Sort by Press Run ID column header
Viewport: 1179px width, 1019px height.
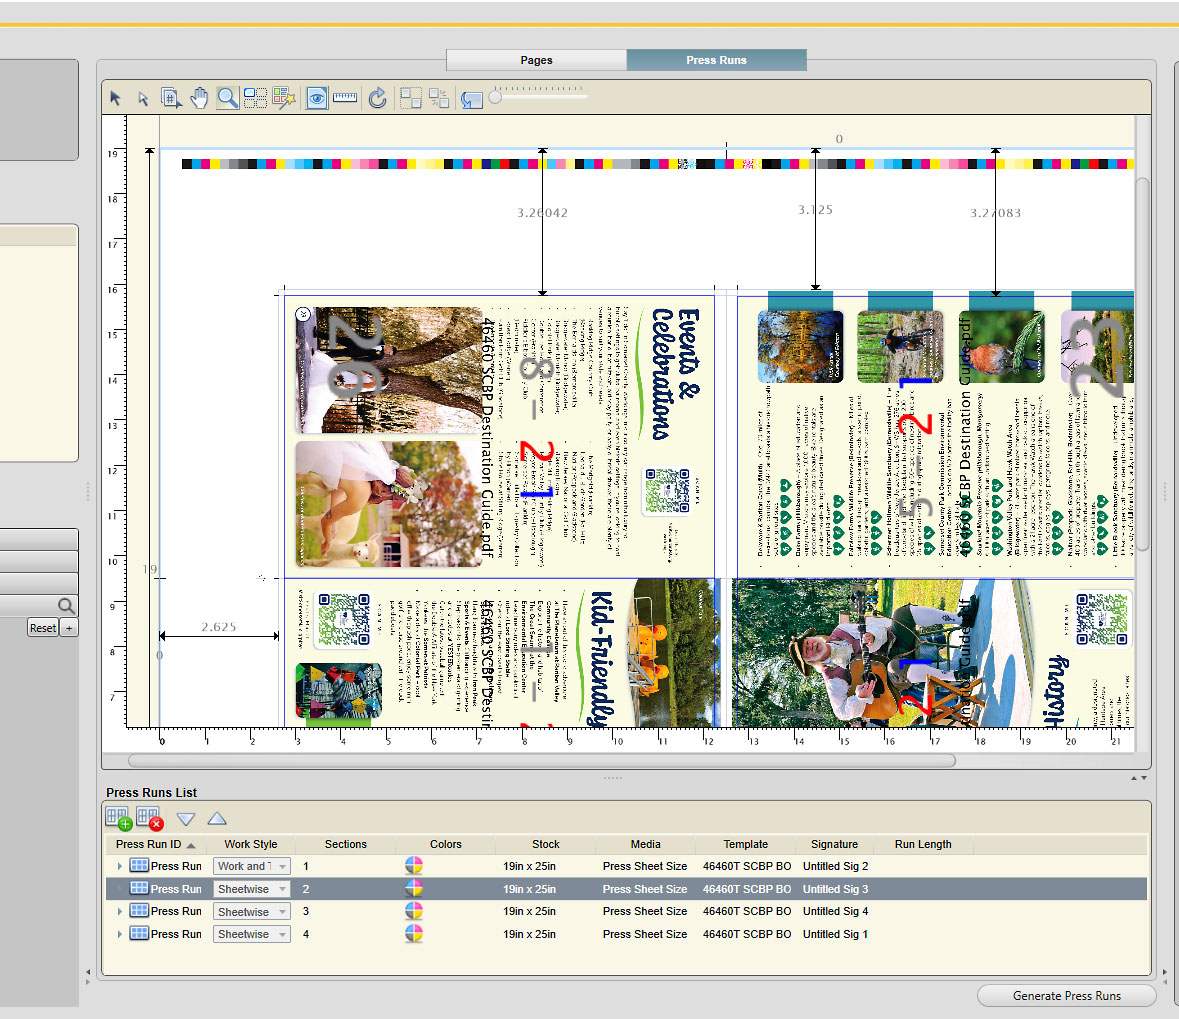coord(149,844)
